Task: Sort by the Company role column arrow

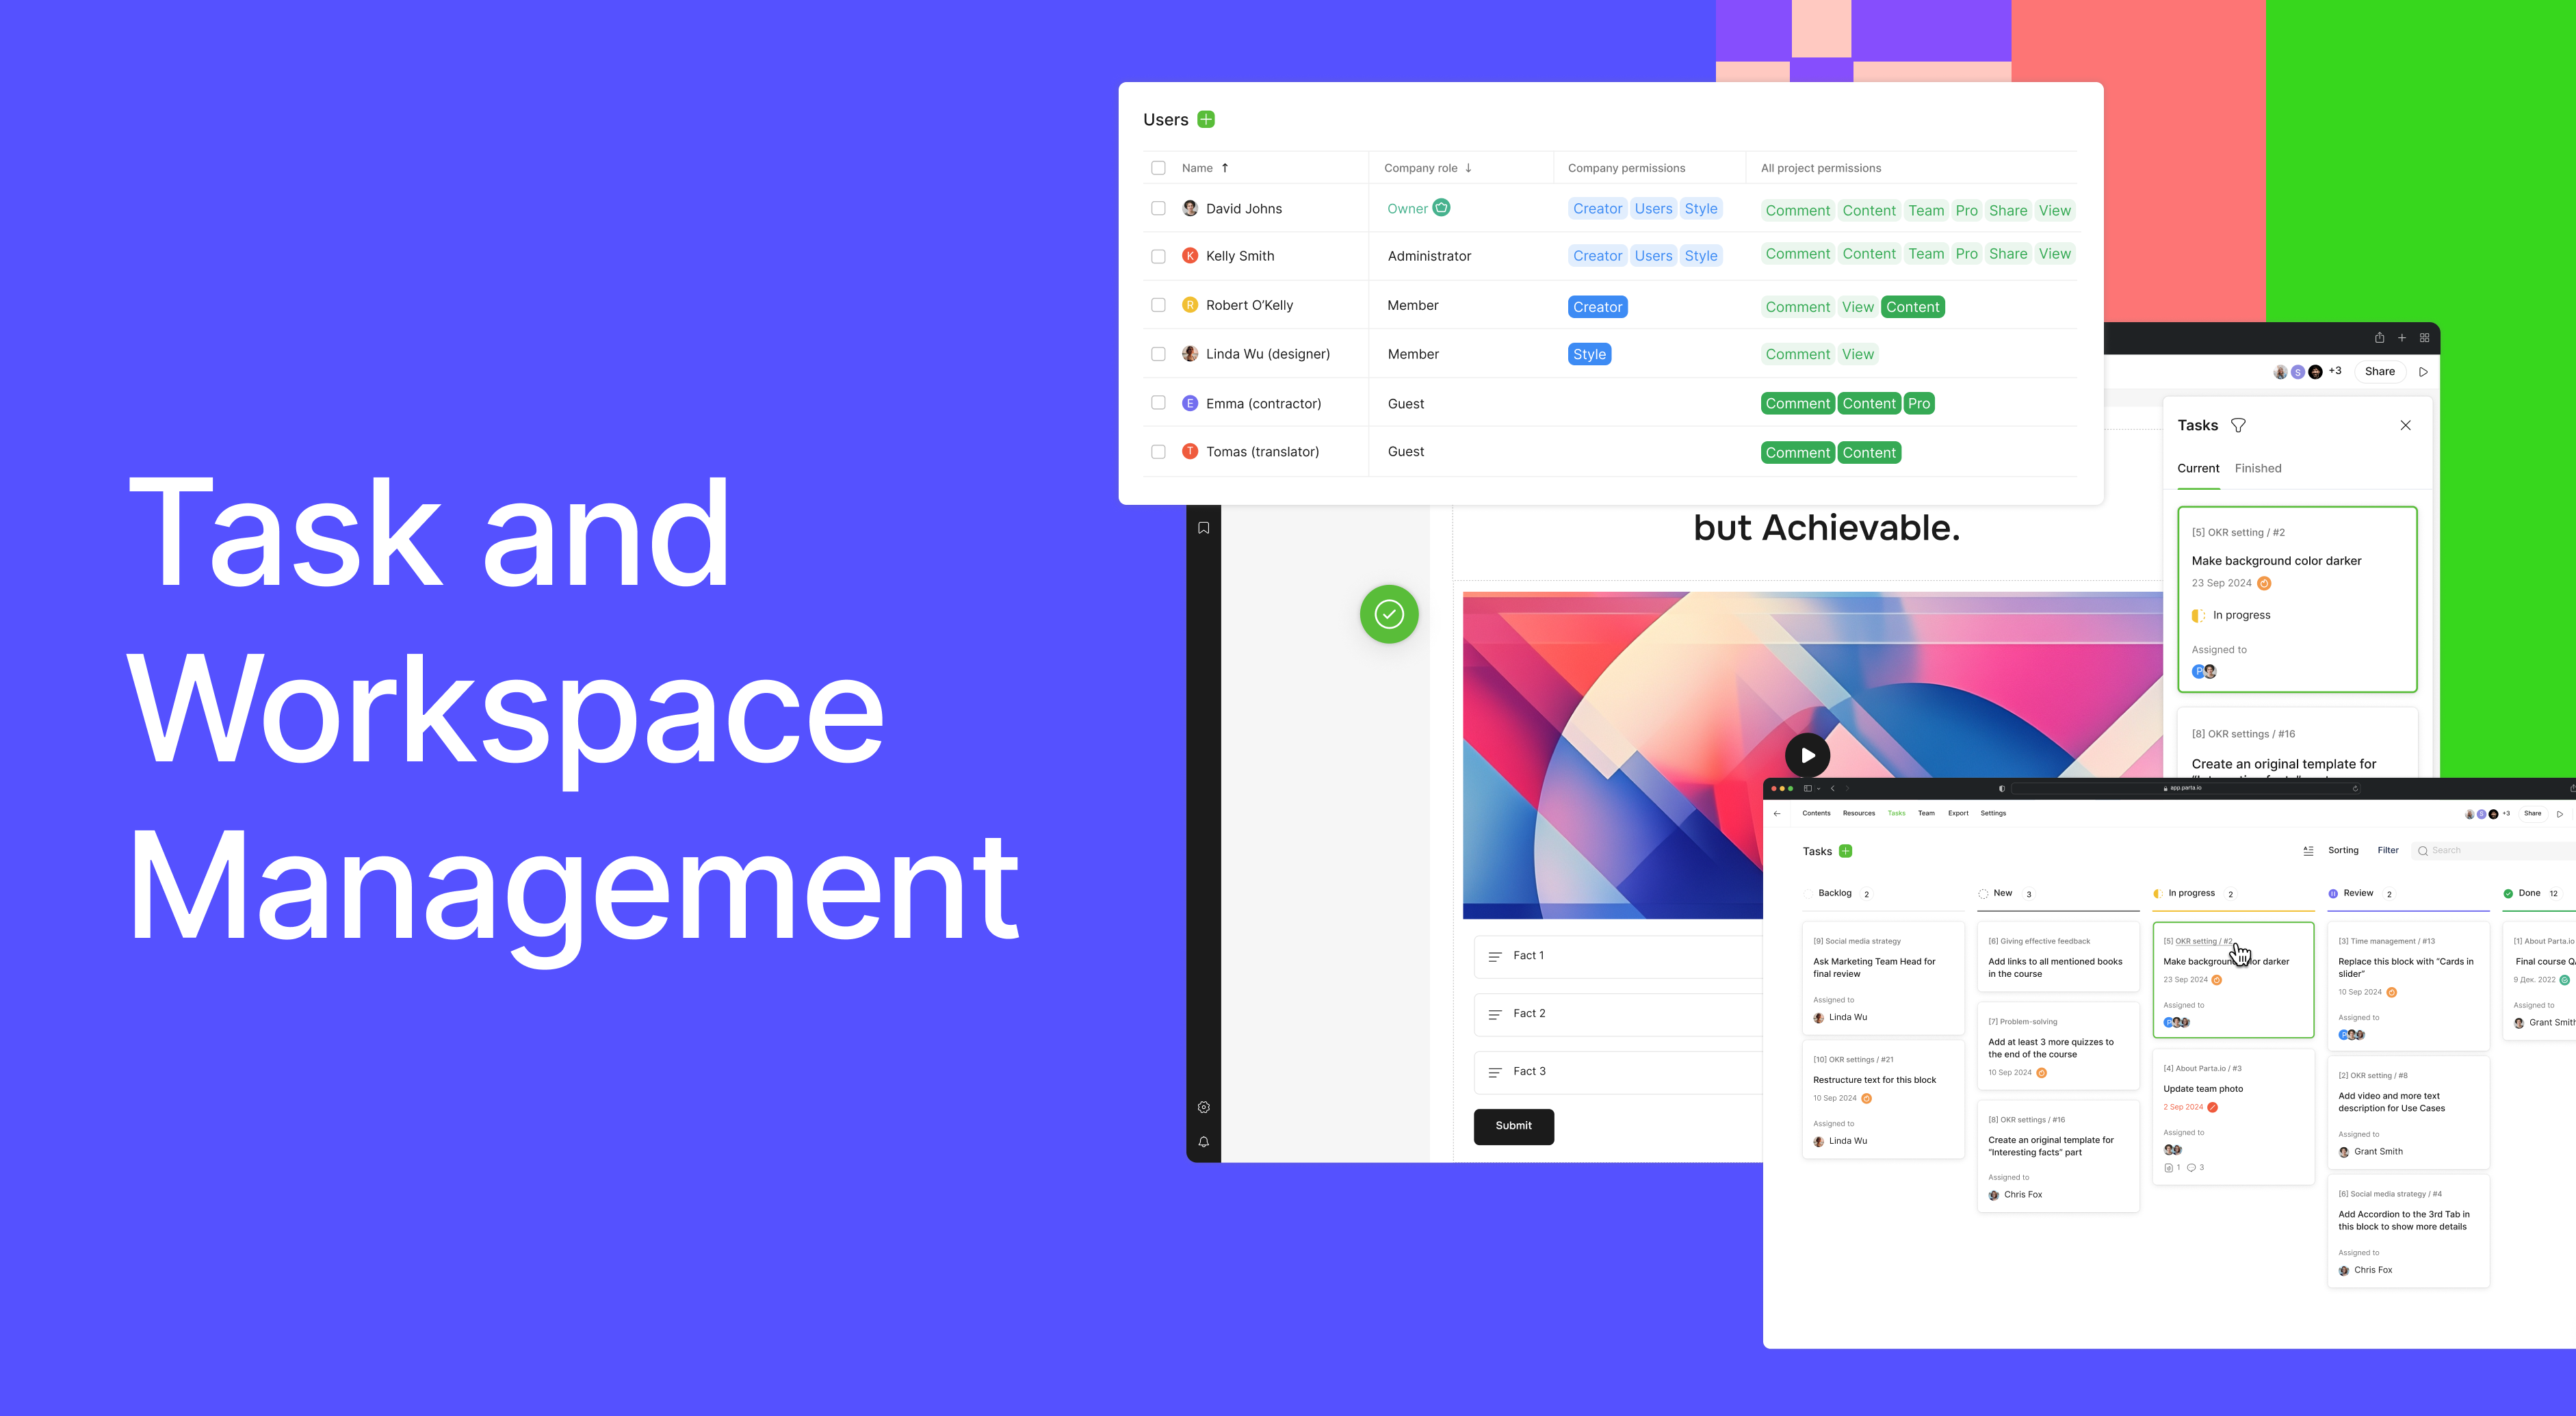Action: click(1468, 168)
